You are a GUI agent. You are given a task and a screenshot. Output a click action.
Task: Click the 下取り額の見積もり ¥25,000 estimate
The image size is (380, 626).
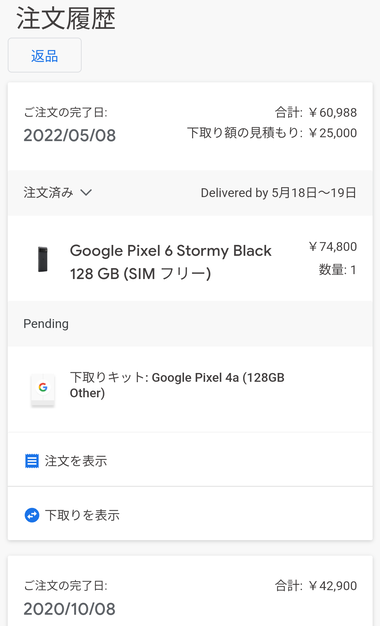(272, 133)
